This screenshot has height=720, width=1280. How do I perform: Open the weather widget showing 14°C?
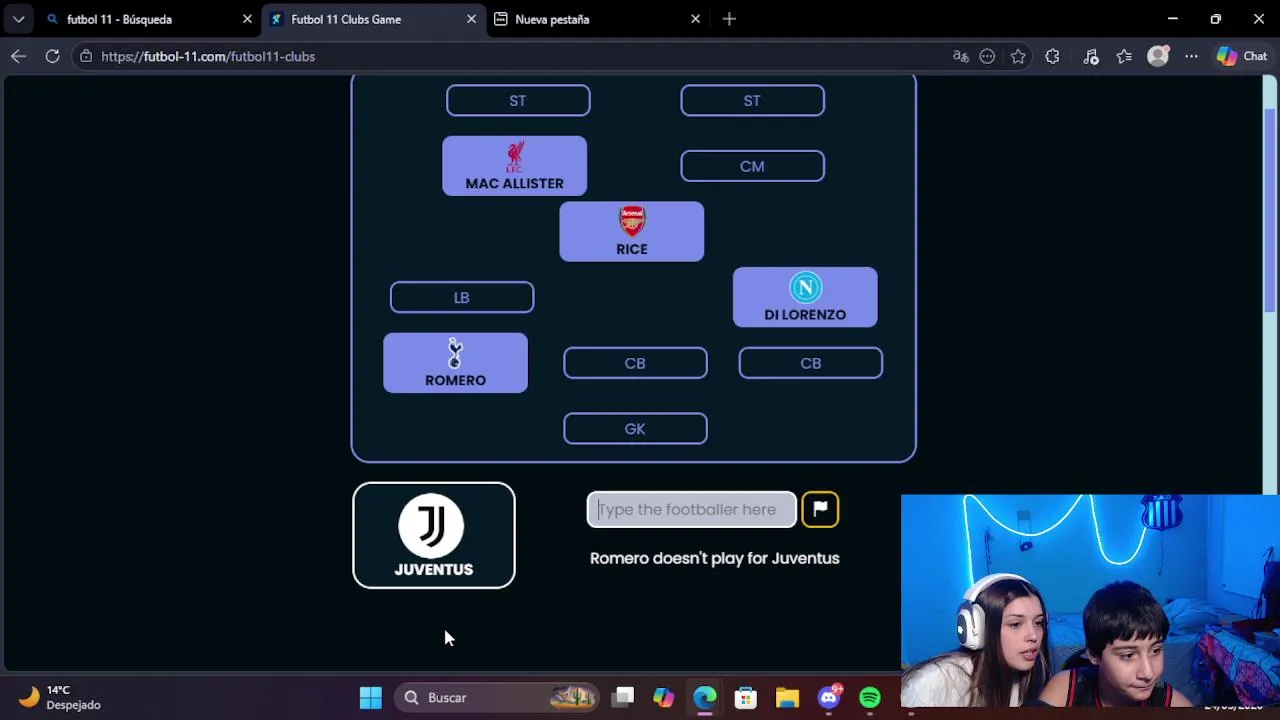pyautogui.click(x=60, y=697)
